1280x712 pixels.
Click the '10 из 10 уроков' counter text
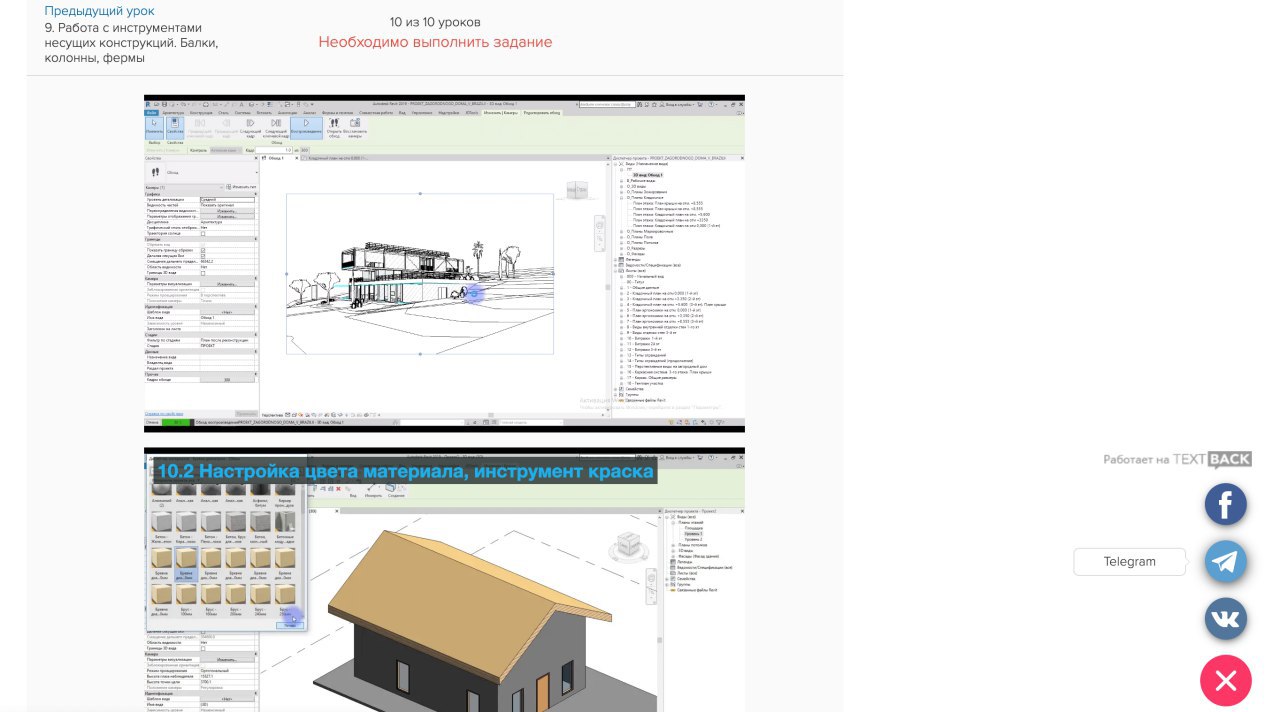coord(435,22)
